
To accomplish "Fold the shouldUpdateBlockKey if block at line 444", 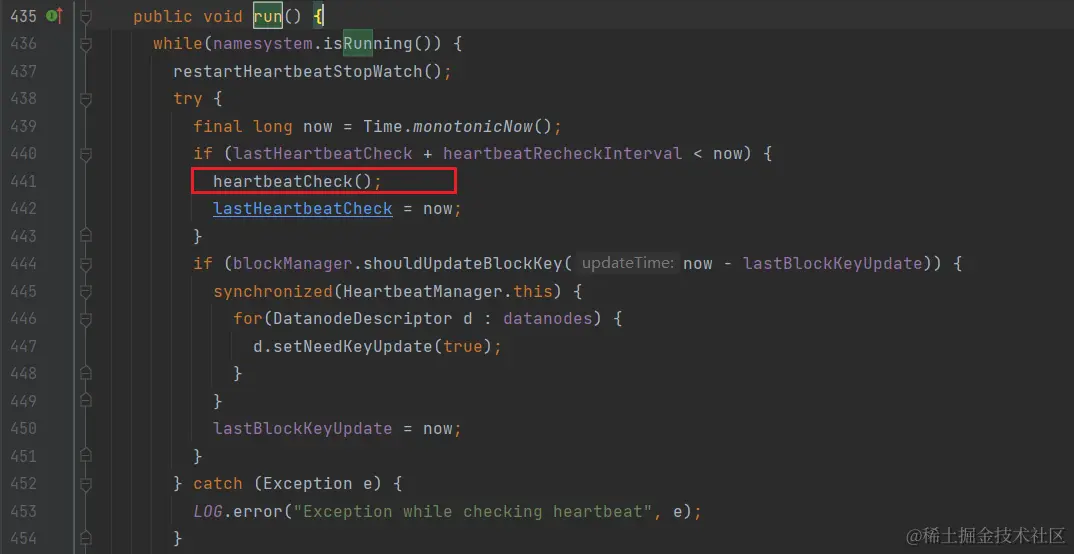I will point(86,264).
